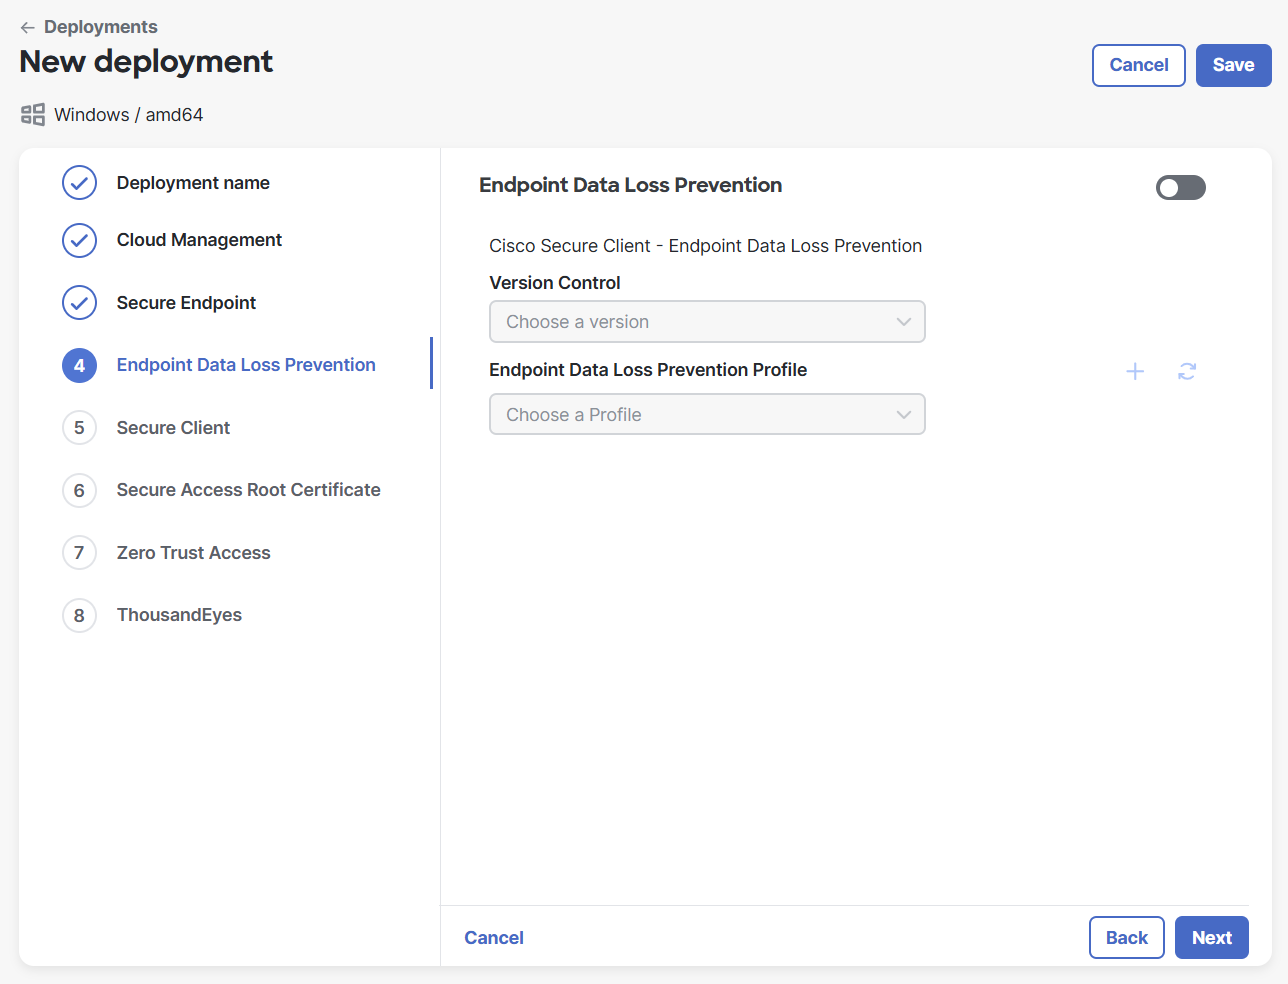Click the plus icon to add a profile

click(x=1135, y=372)
